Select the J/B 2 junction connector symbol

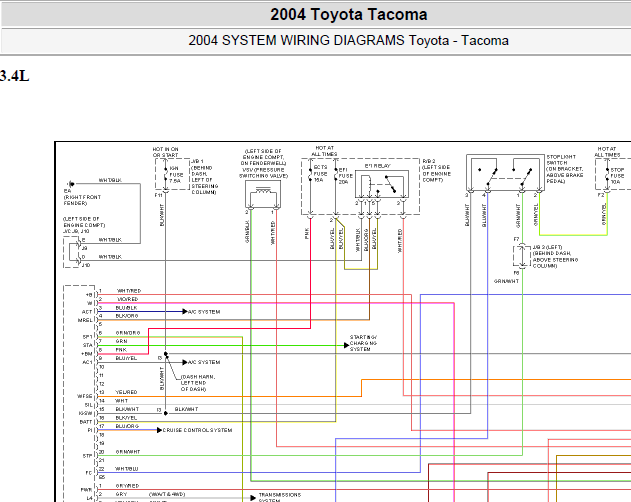[x=522, y=256]
